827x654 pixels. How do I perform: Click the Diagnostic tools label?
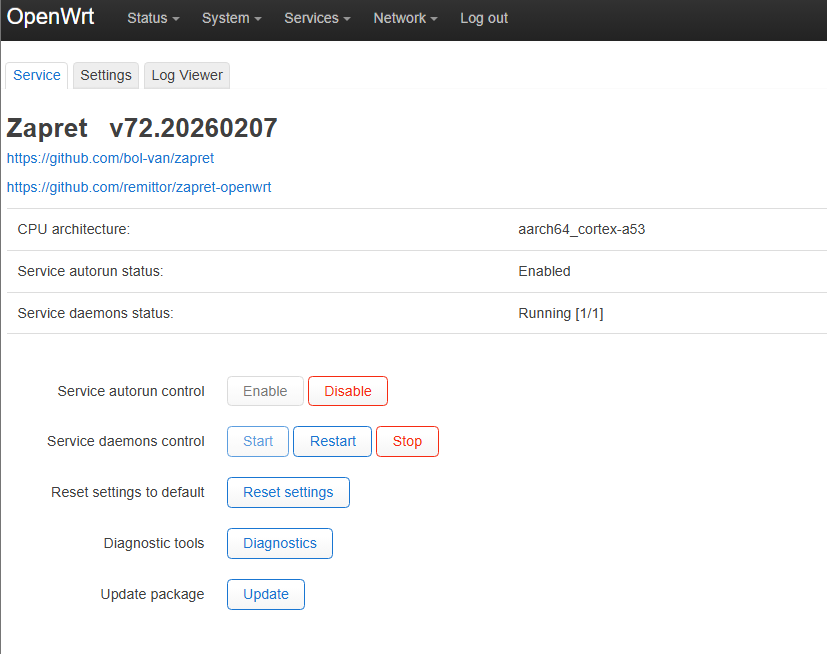tap(154, 543)
